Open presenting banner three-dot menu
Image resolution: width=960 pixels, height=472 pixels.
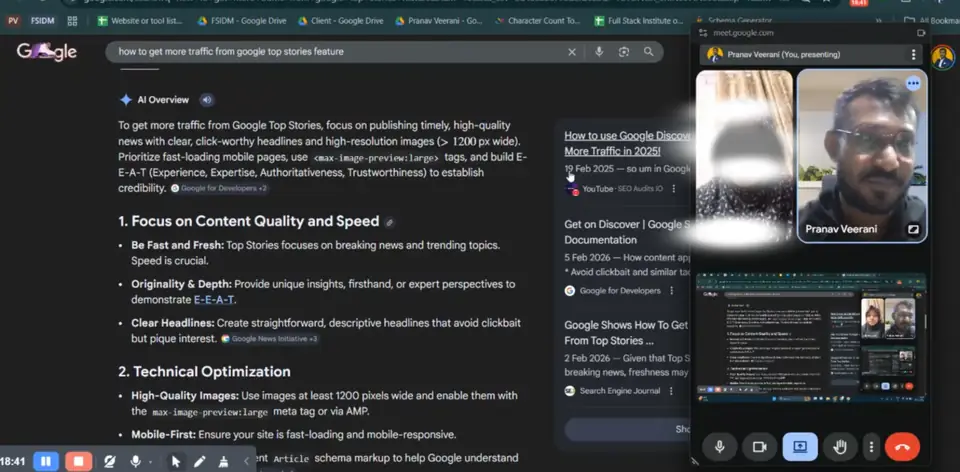(x=913, y=54)
